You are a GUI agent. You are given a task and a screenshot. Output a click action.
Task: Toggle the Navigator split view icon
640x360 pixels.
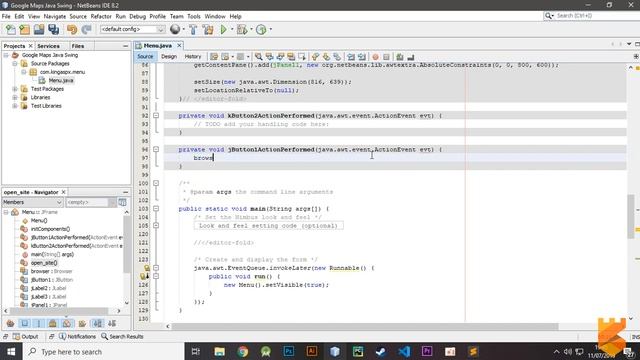click(122, 202)
